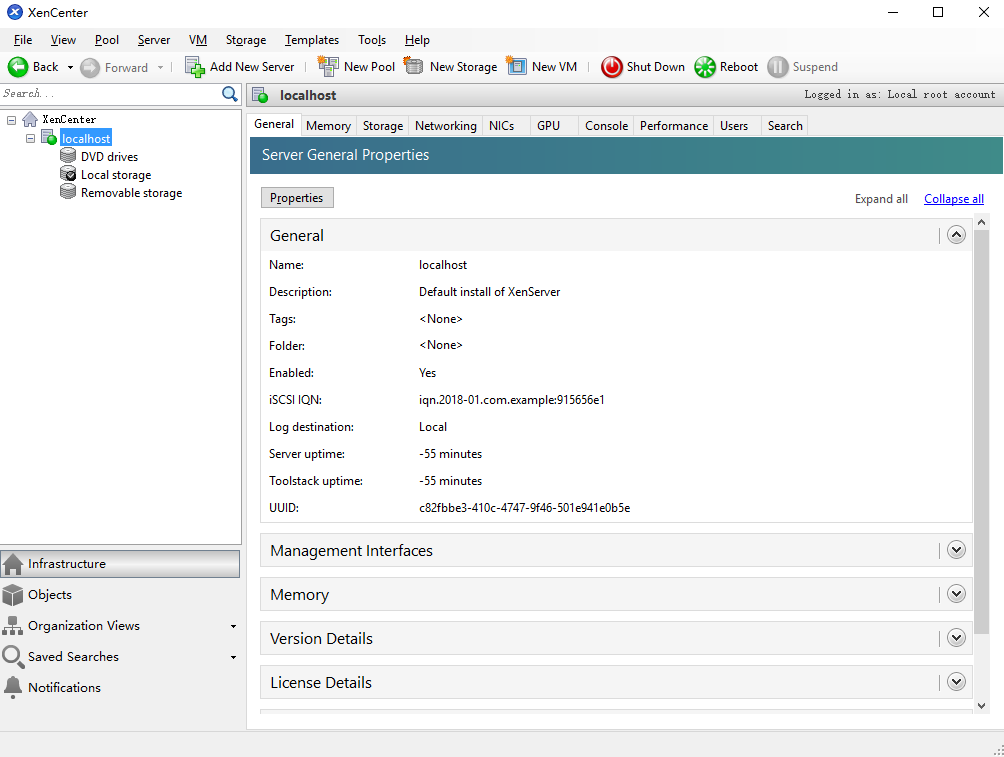Click the greyed Suspend pause icon
Viewport: 1004px width, 757px height.
(x=778, y=67)
